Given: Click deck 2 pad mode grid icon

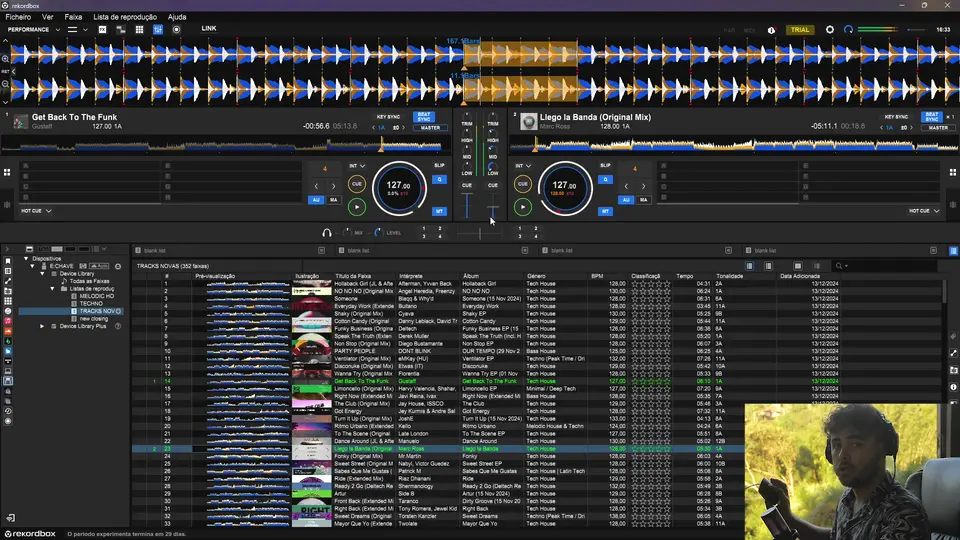Looking at the screenshot, I should pos(953,173).
